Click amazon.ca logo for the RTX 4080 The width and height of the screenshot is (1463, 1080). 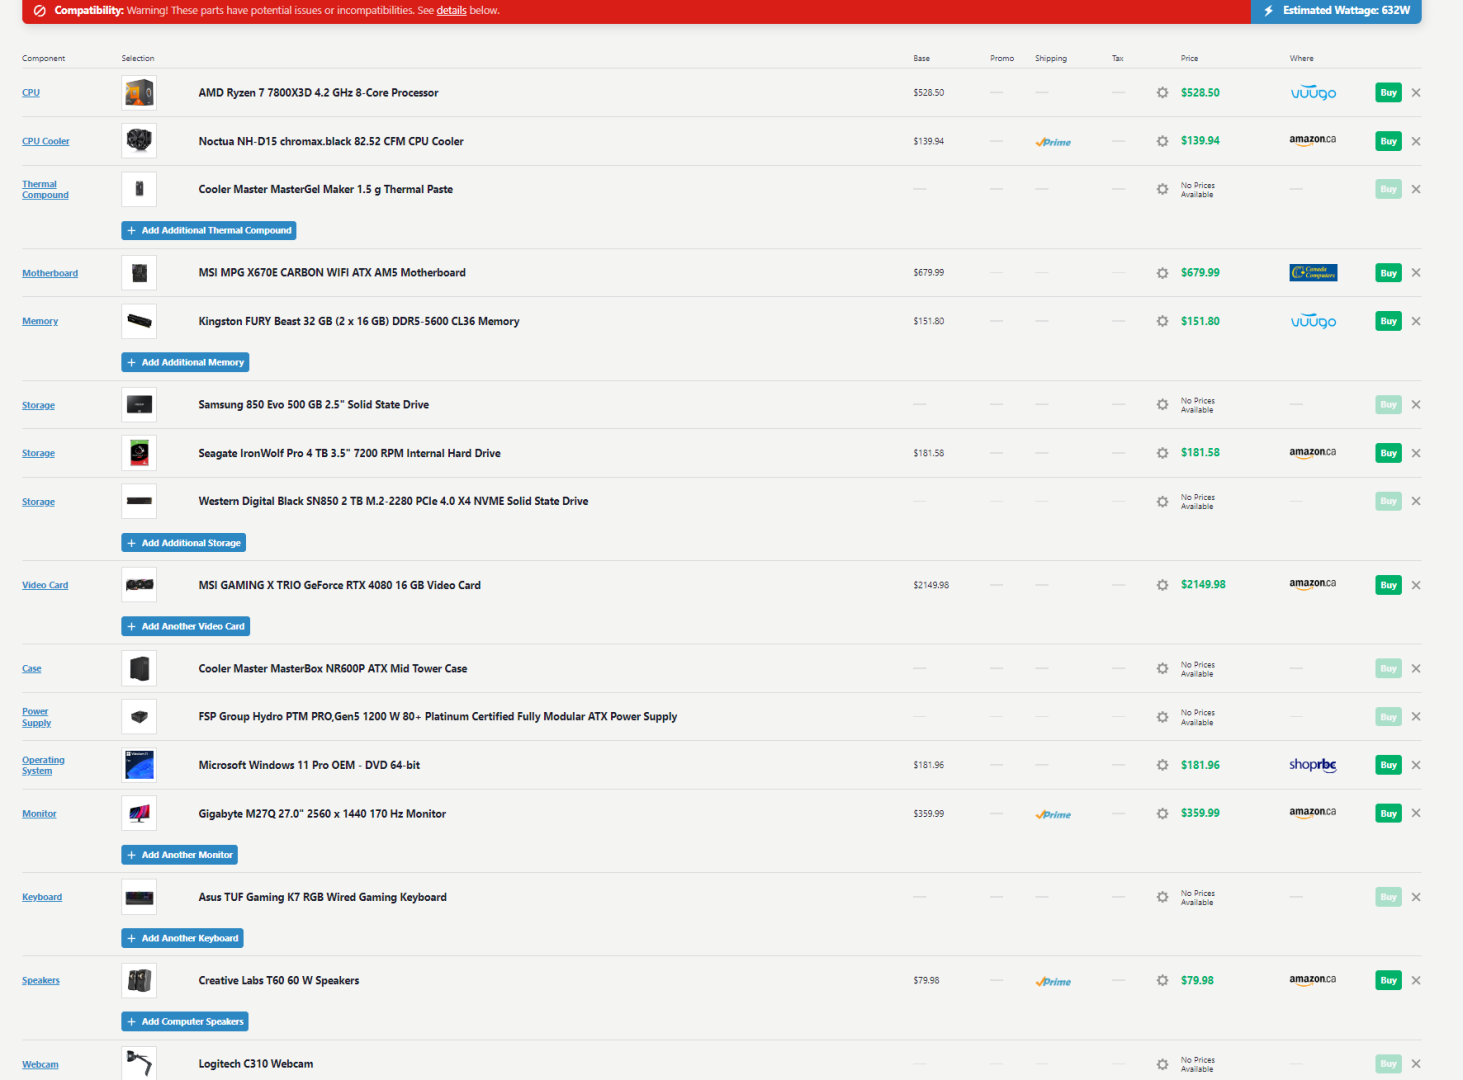pos(1313,584)
